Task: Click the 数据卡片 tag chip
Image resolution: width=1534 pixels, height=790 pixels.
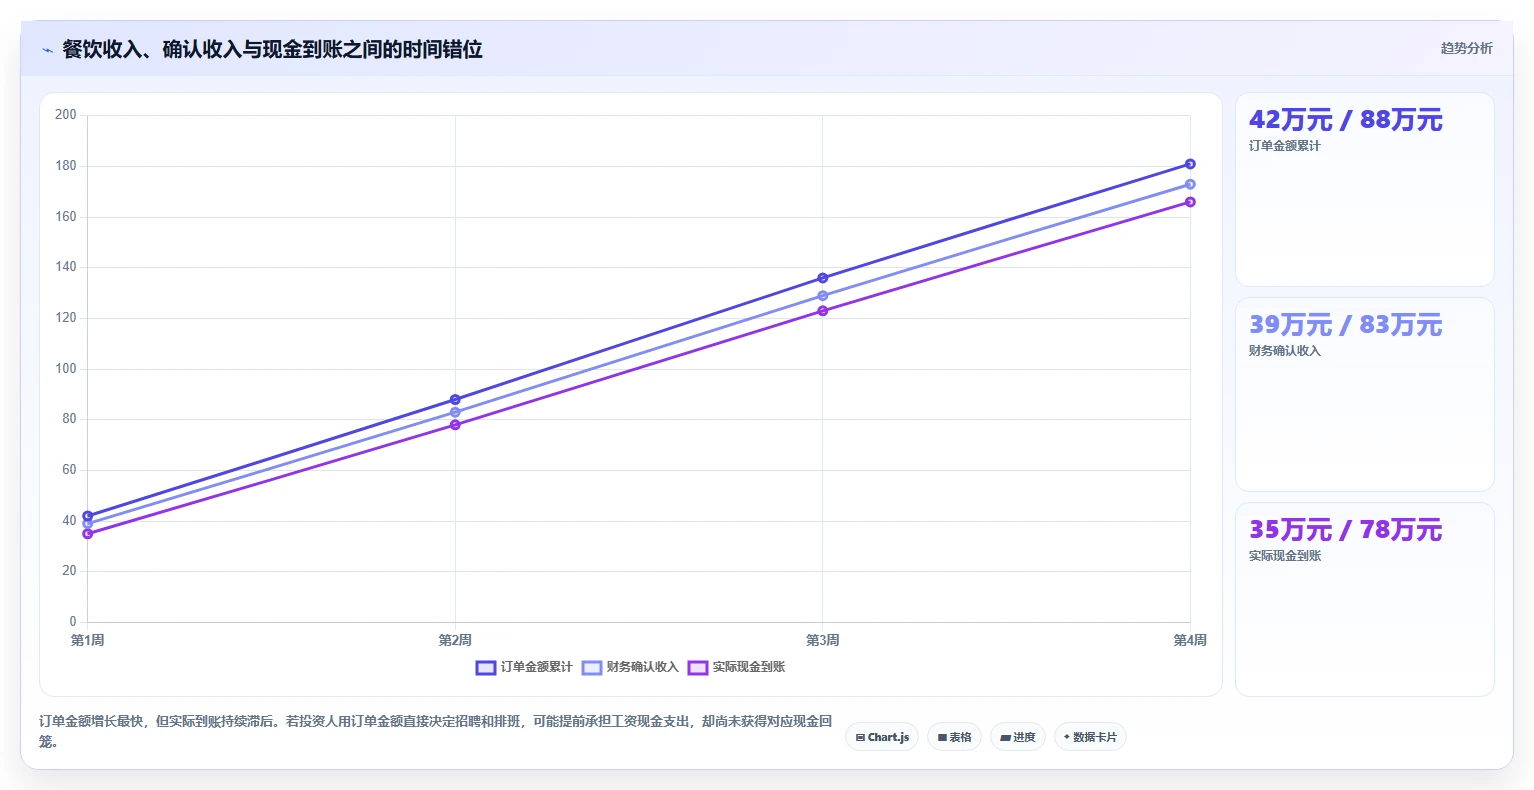Action: click(1090, 737)
